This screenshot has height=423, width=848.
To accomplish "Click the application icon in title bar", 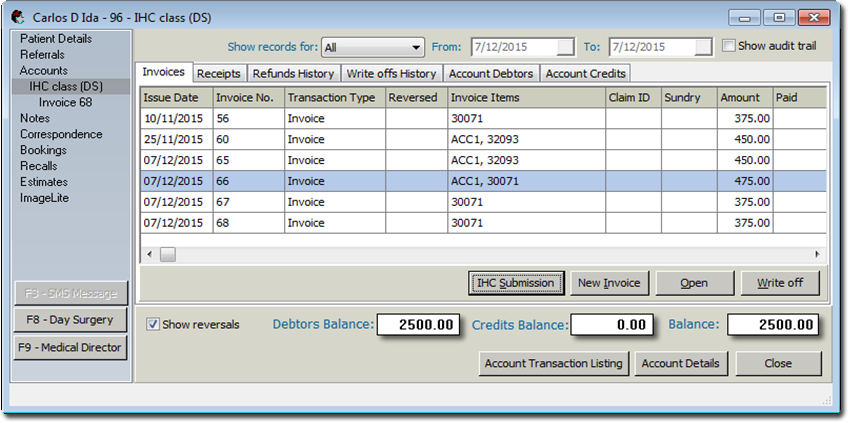I will point(17,17).
